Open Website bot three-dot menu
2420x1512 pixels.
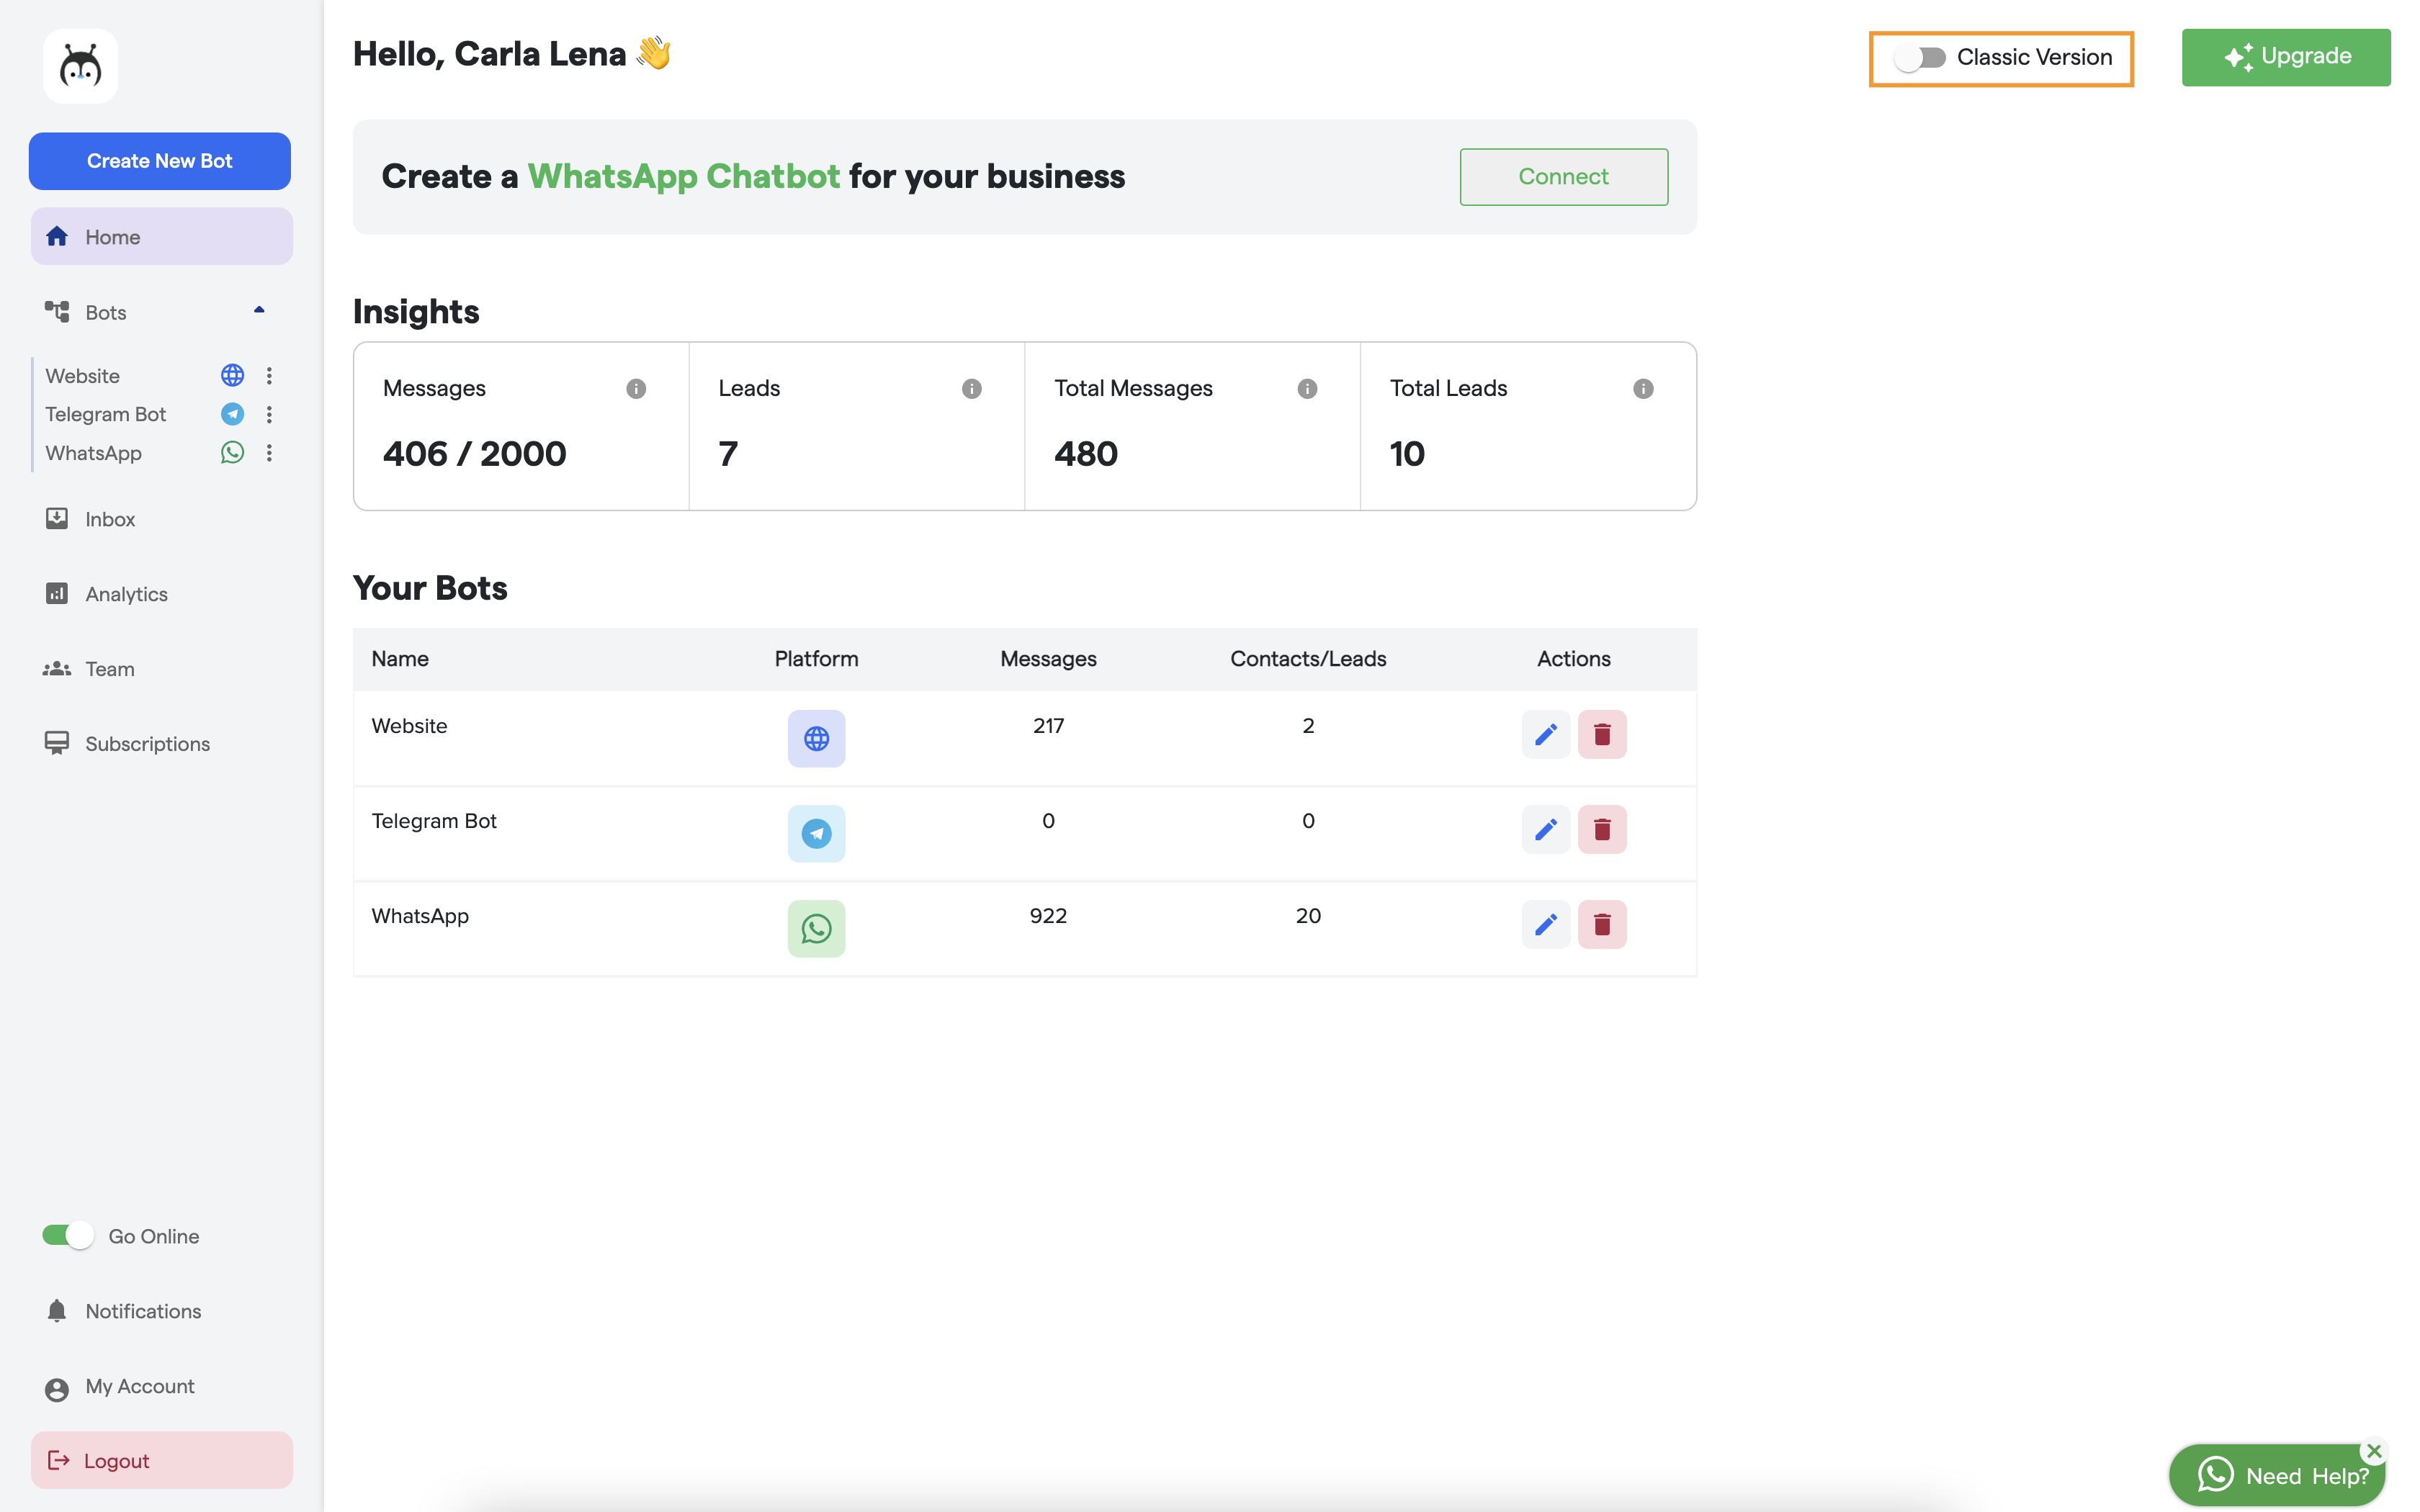point(269,375)
